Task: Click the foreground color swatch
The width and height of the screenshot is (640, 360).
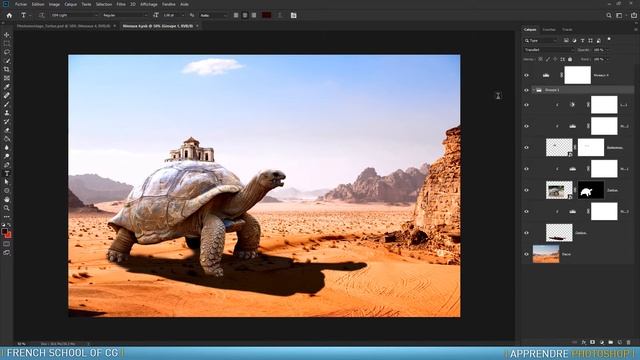Action: click(4, 231)
